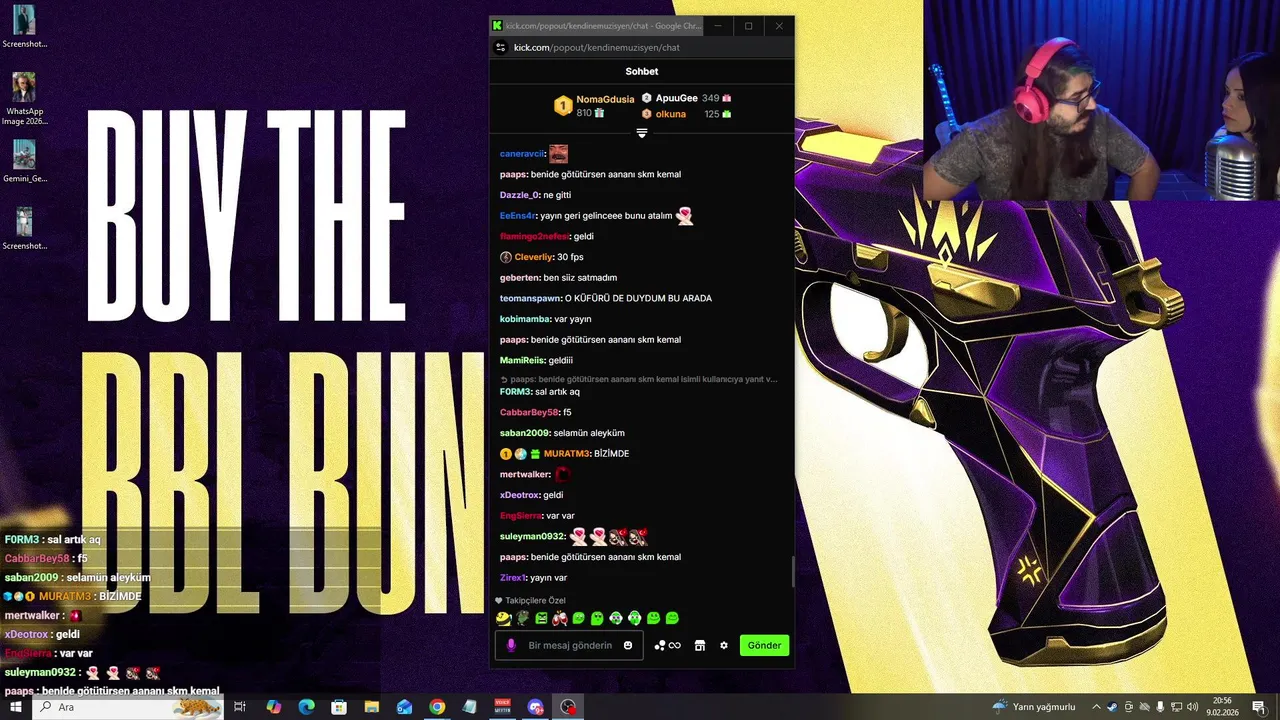Click the site info icon in address bar
The width and height of the screenshot is (1280, 720).
coord(501,47)
